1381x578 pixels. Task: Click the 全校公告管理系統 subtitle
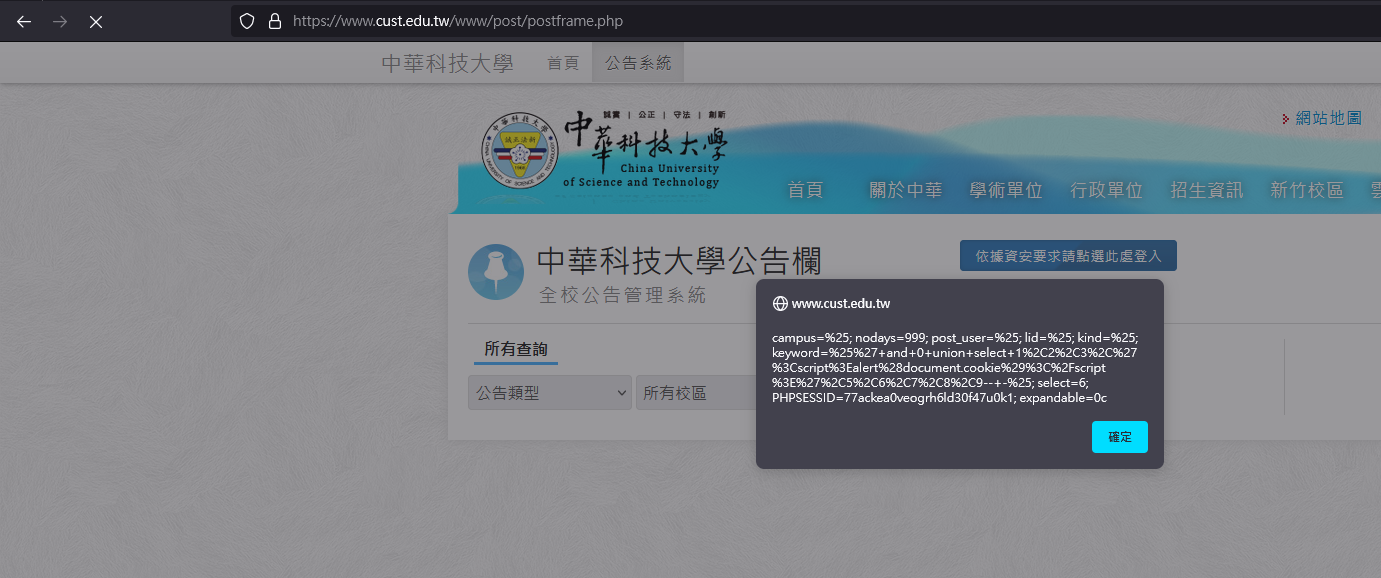[x=623, y=295]
